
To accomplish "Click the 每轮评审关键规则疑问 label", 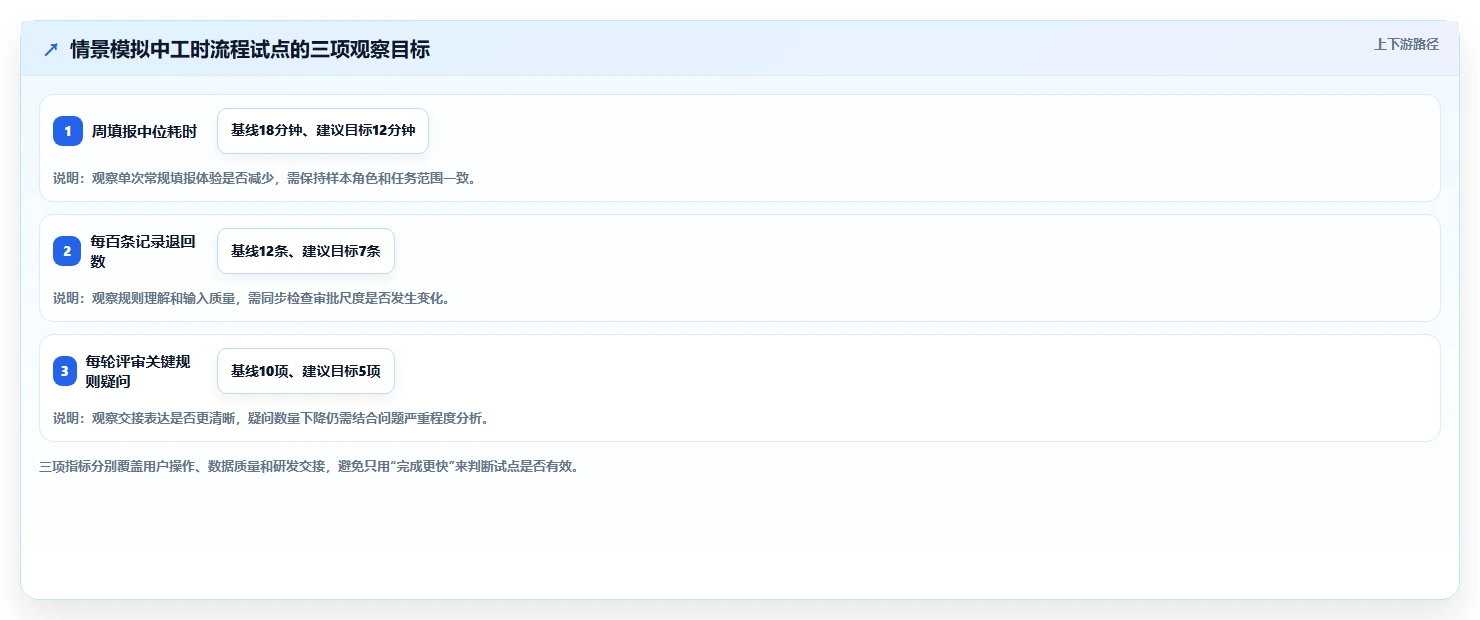I will [138, 371].
